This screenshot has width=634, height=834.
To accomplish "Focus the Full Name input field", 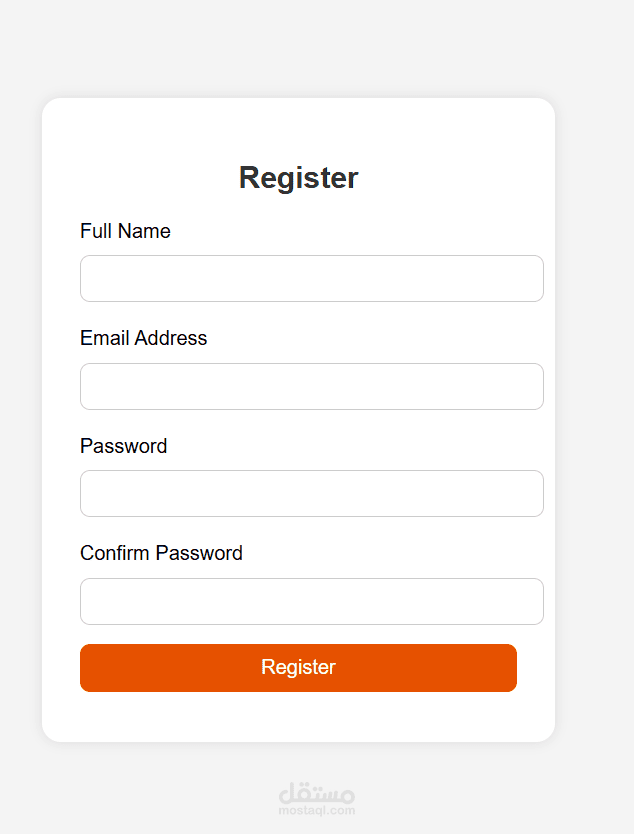I will point(311,278).
